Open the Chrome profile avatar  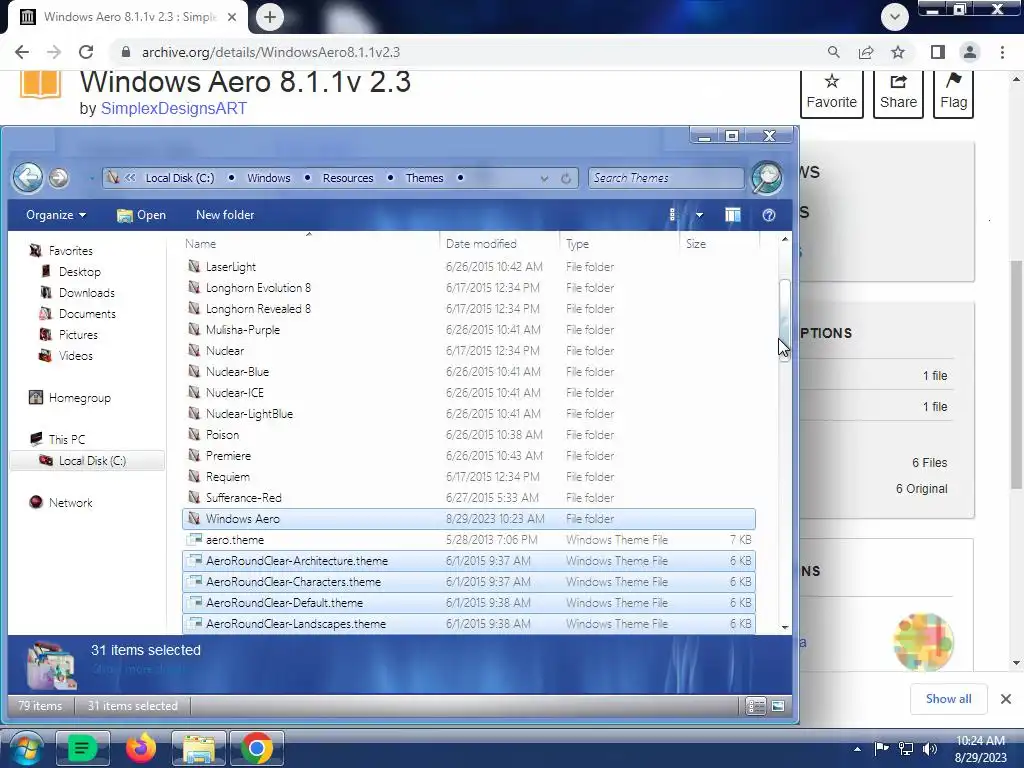click(x=970, y=52)
